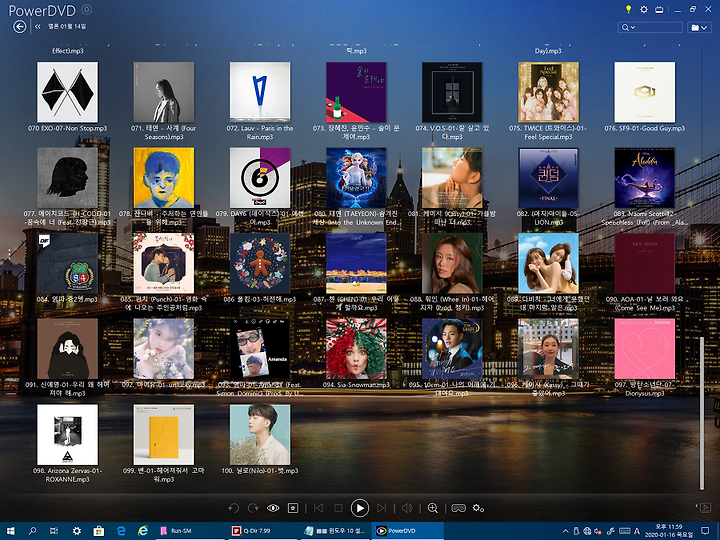Click 071 Four Seasons.mp3 file name
The image size is (720, 540).
tap(163, 132)
